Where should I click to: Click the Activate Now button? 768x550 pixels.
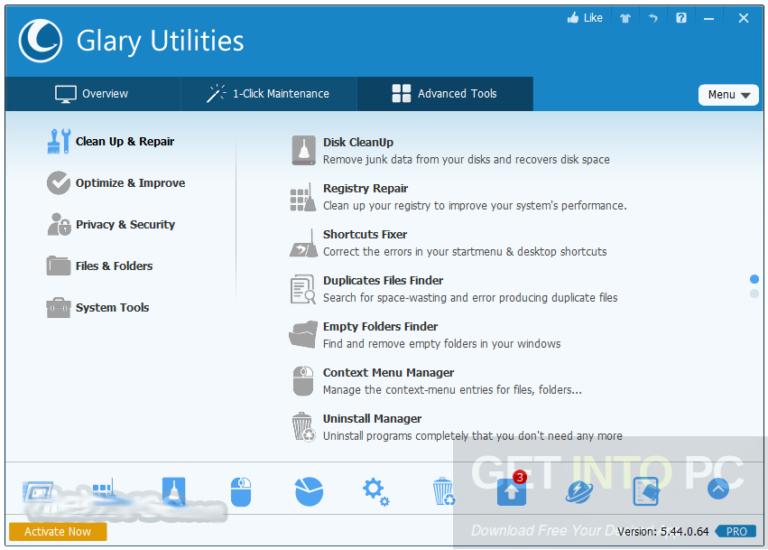pos(58,531)
